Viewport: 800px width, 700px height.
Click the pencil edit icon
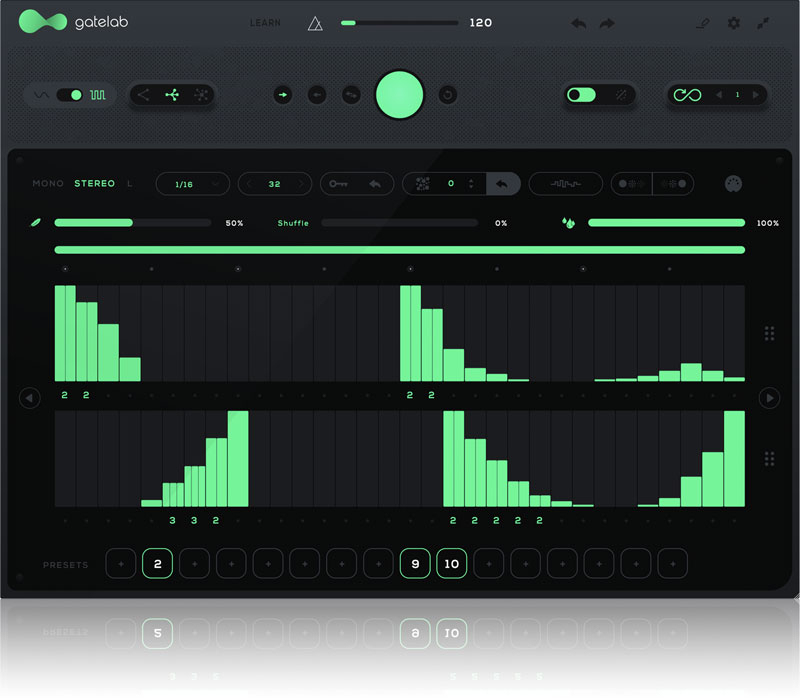[x=702, y=23]
